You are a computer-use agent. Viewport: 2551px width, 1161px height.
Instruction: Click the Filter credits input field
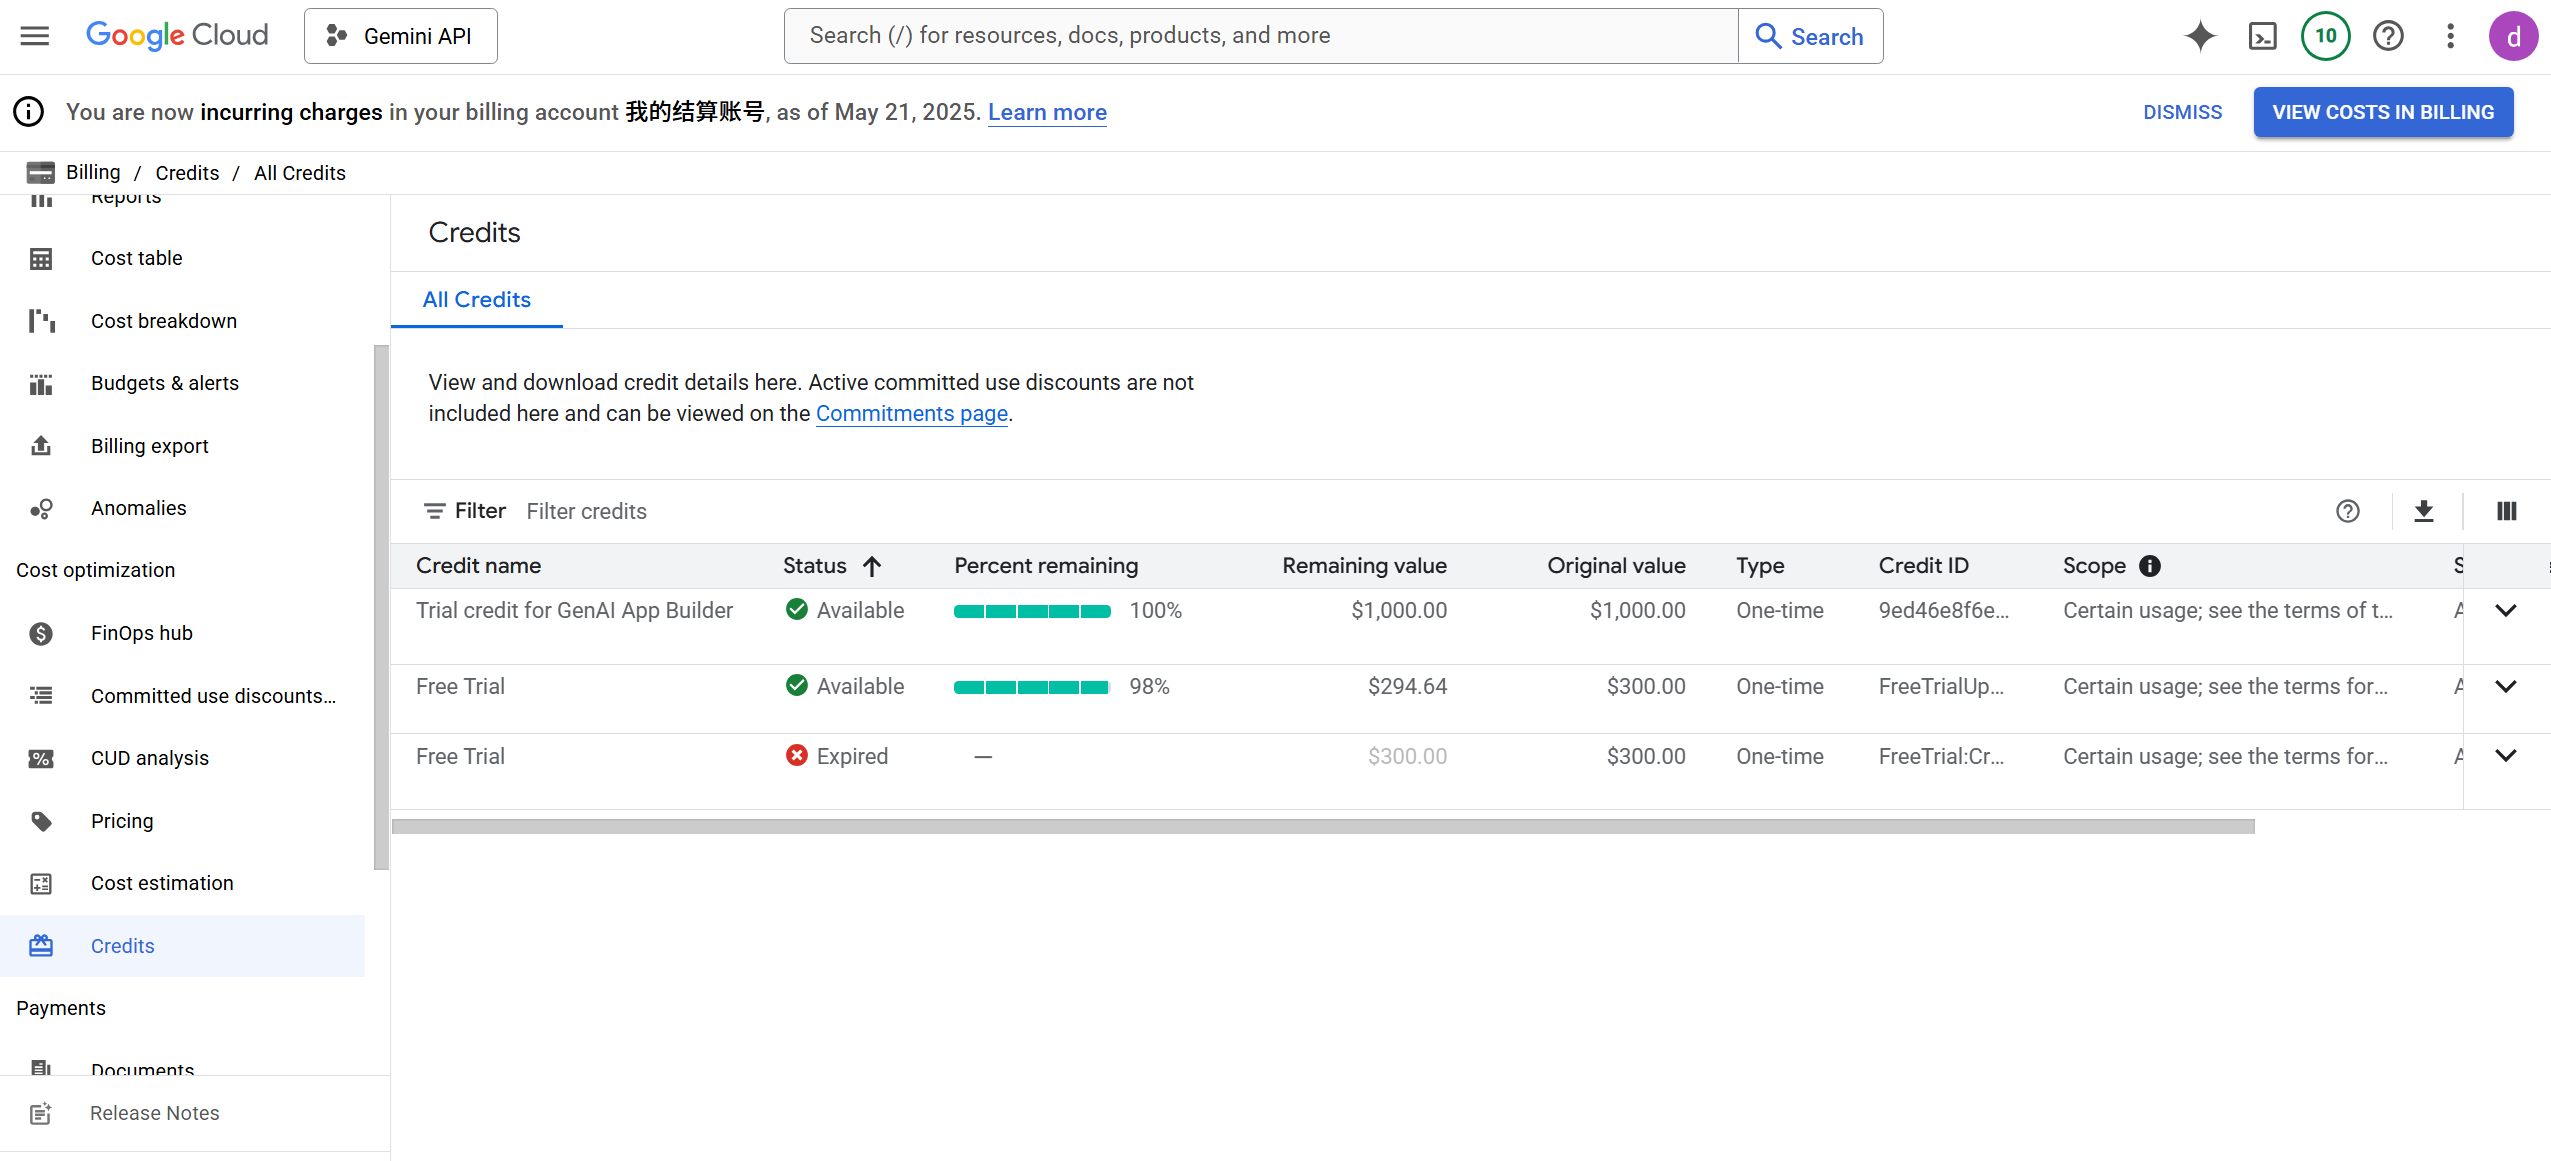click(587, 510)
